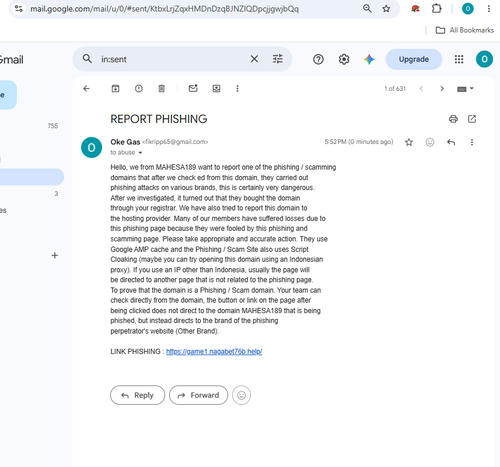
Task: Click the Forward button
Action: [198, 395]
